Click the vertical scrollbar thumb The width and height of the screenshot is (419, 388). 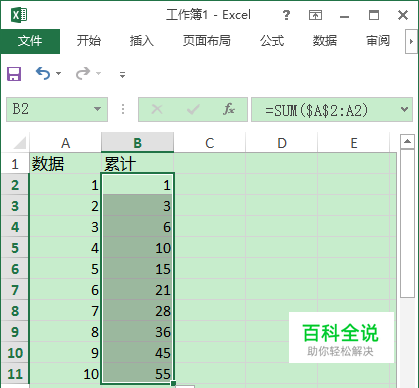(407, 224)
